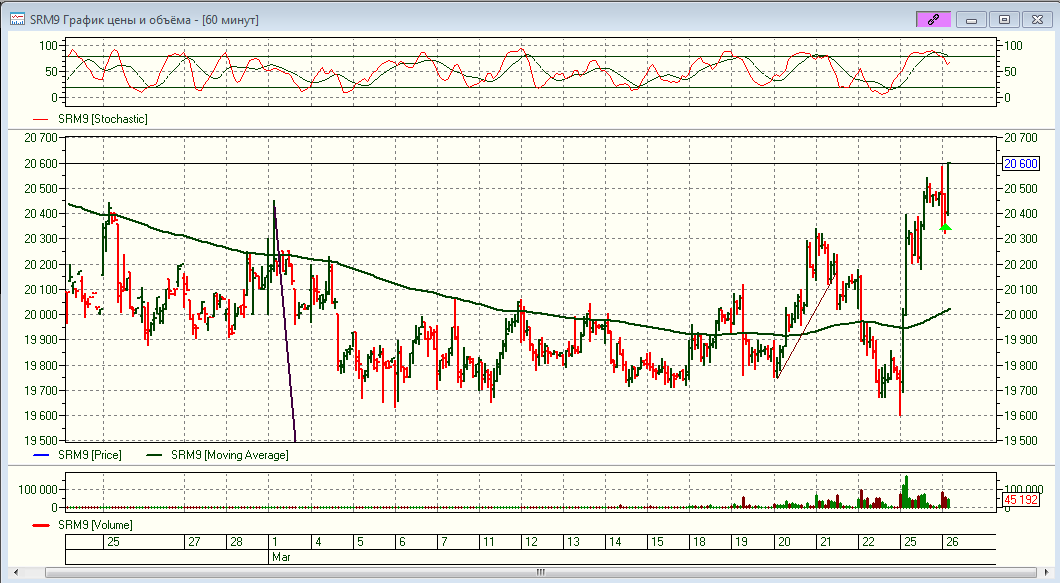Click the horizontal scrollbar thumb
This screenshot has height=583, width=1060.
coord(540,573)
